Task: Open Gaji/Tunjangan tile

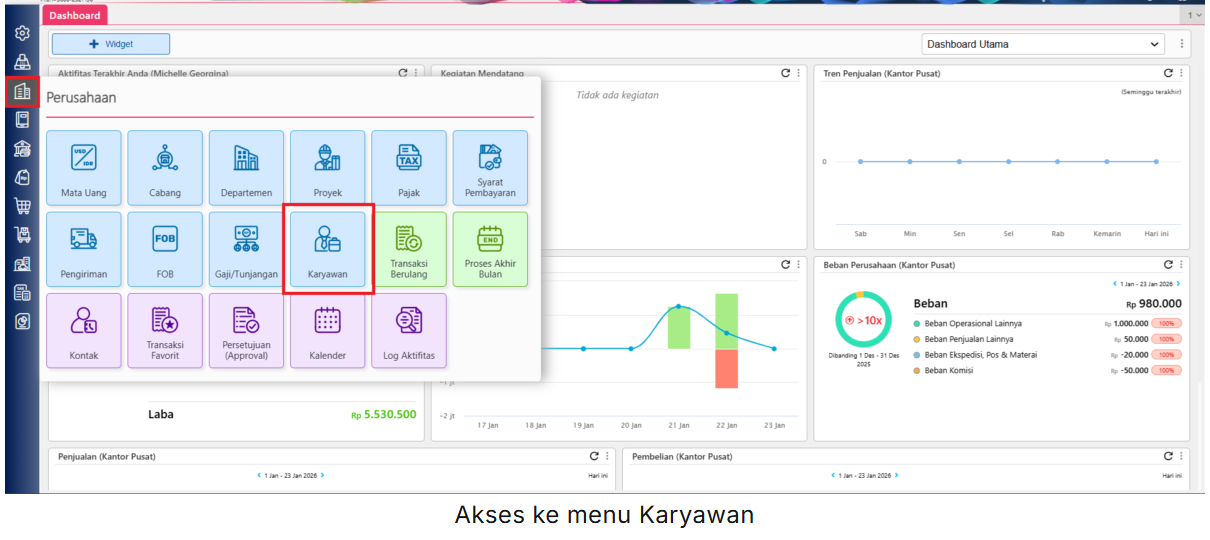Action: (x=246, y=249)
